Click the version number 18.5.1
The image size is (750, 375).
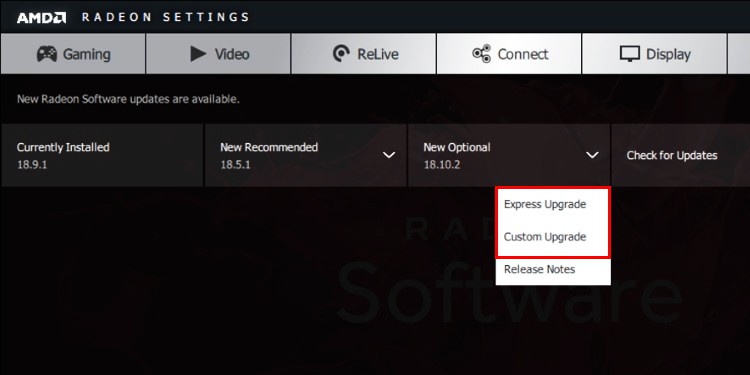click(x=235, y=165)
